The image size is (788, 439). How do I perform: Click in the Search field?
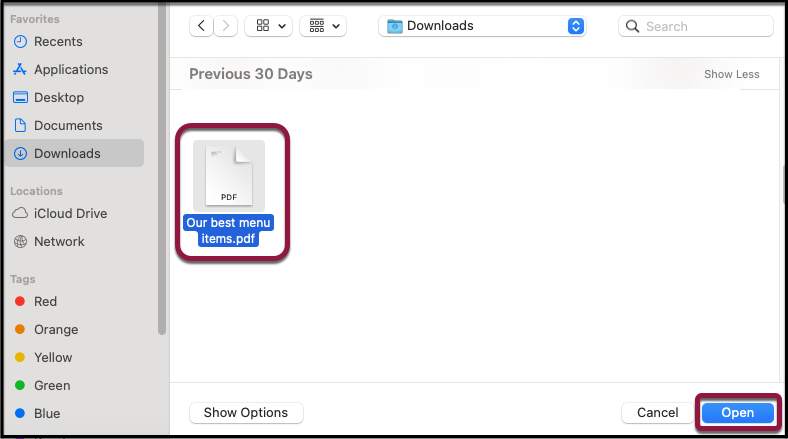tap(700, 26)
